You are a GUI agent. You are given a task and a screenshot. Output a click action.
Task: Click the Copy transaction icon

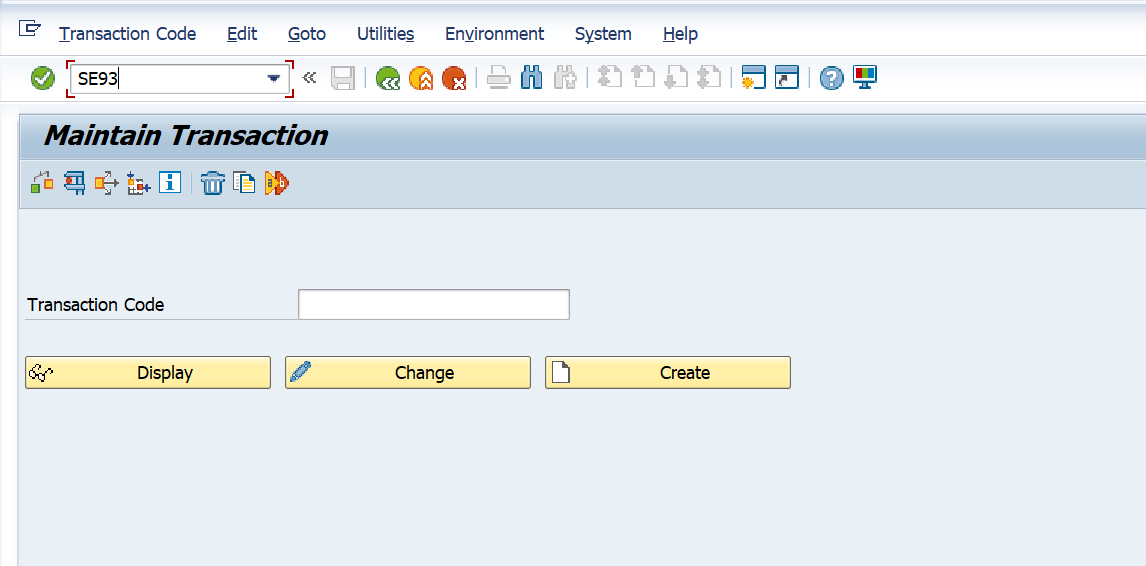(244, 183)
